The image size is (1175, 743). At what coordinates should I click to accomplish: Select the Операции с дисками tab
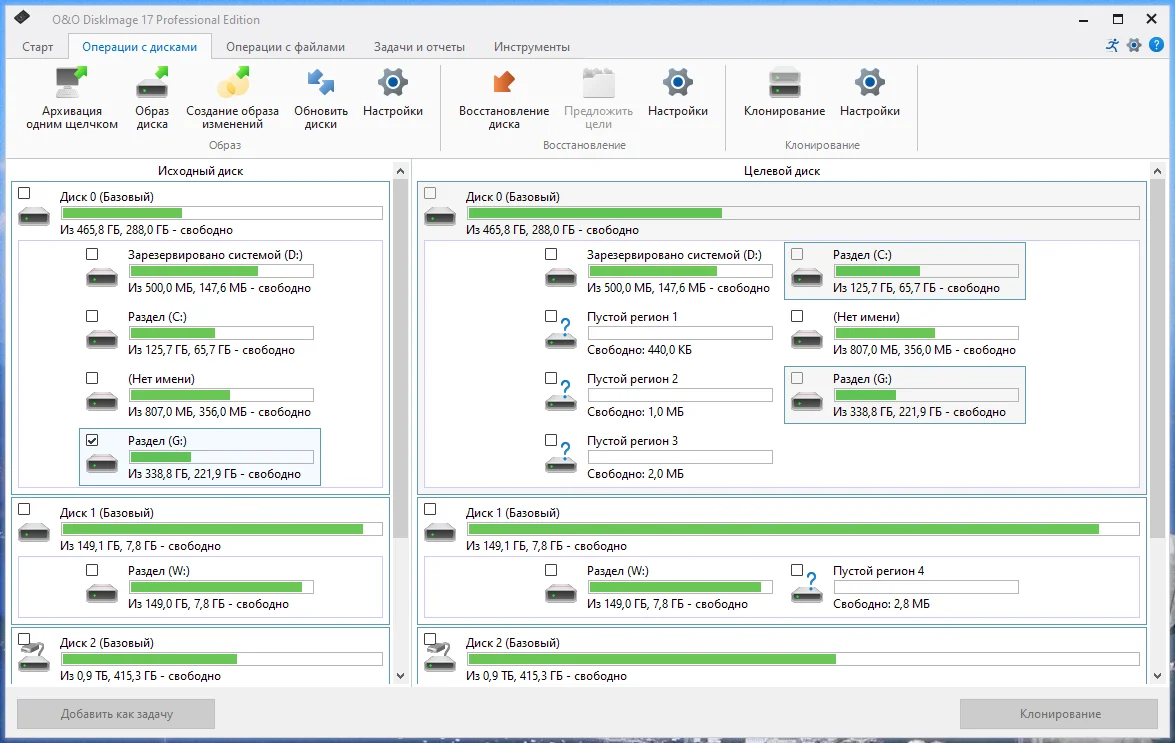point(139,46)
